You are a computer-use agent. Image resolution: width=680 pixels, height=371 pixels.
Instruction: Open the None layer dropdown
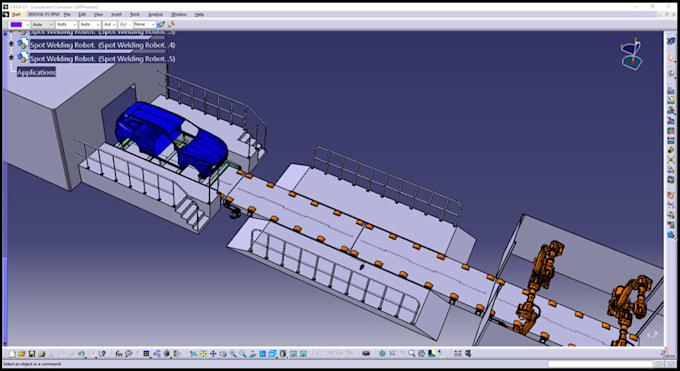click(x=144, y=24)
